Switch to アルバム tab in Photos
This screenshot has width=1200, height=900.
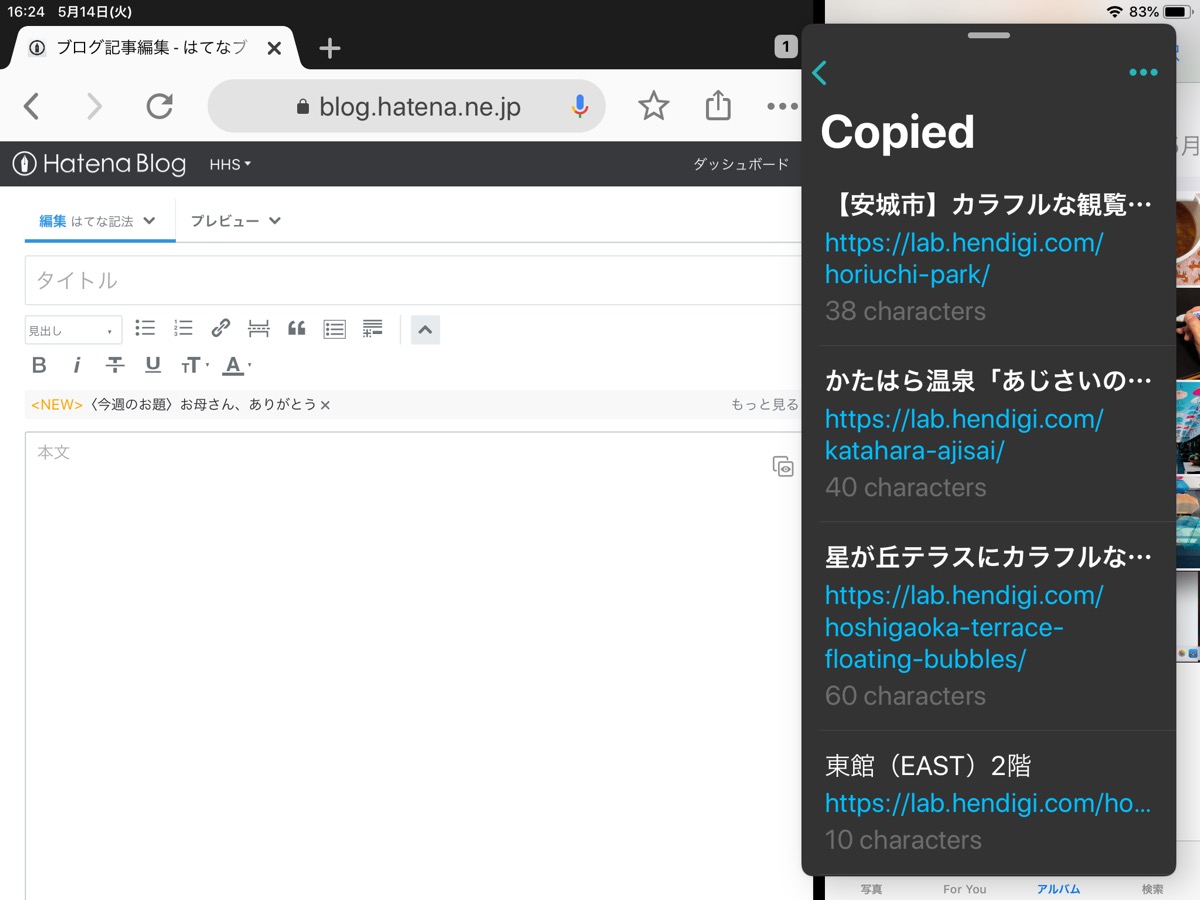[1058, 889]
